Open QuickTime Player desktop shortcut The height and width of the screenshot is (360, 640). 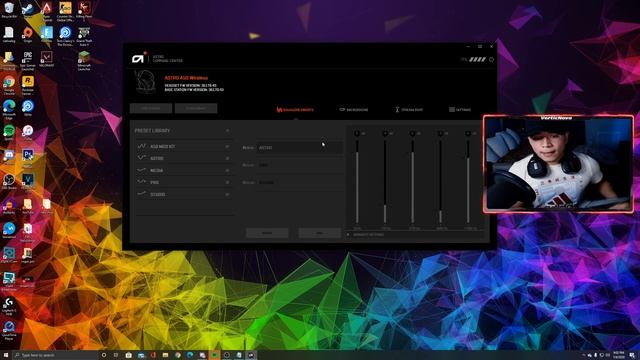[x=9, y=331]
